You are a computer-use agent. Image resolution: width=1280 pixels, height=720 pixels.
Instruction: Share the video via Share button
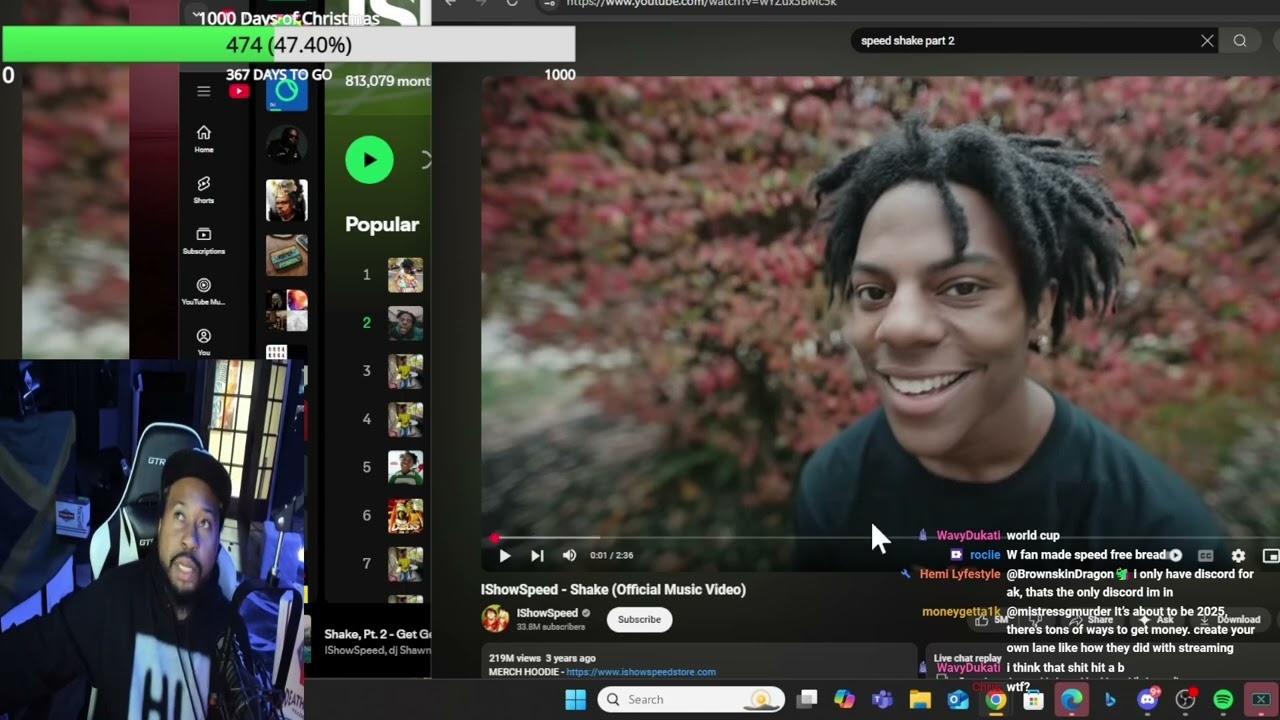(x=1092, y=620)
